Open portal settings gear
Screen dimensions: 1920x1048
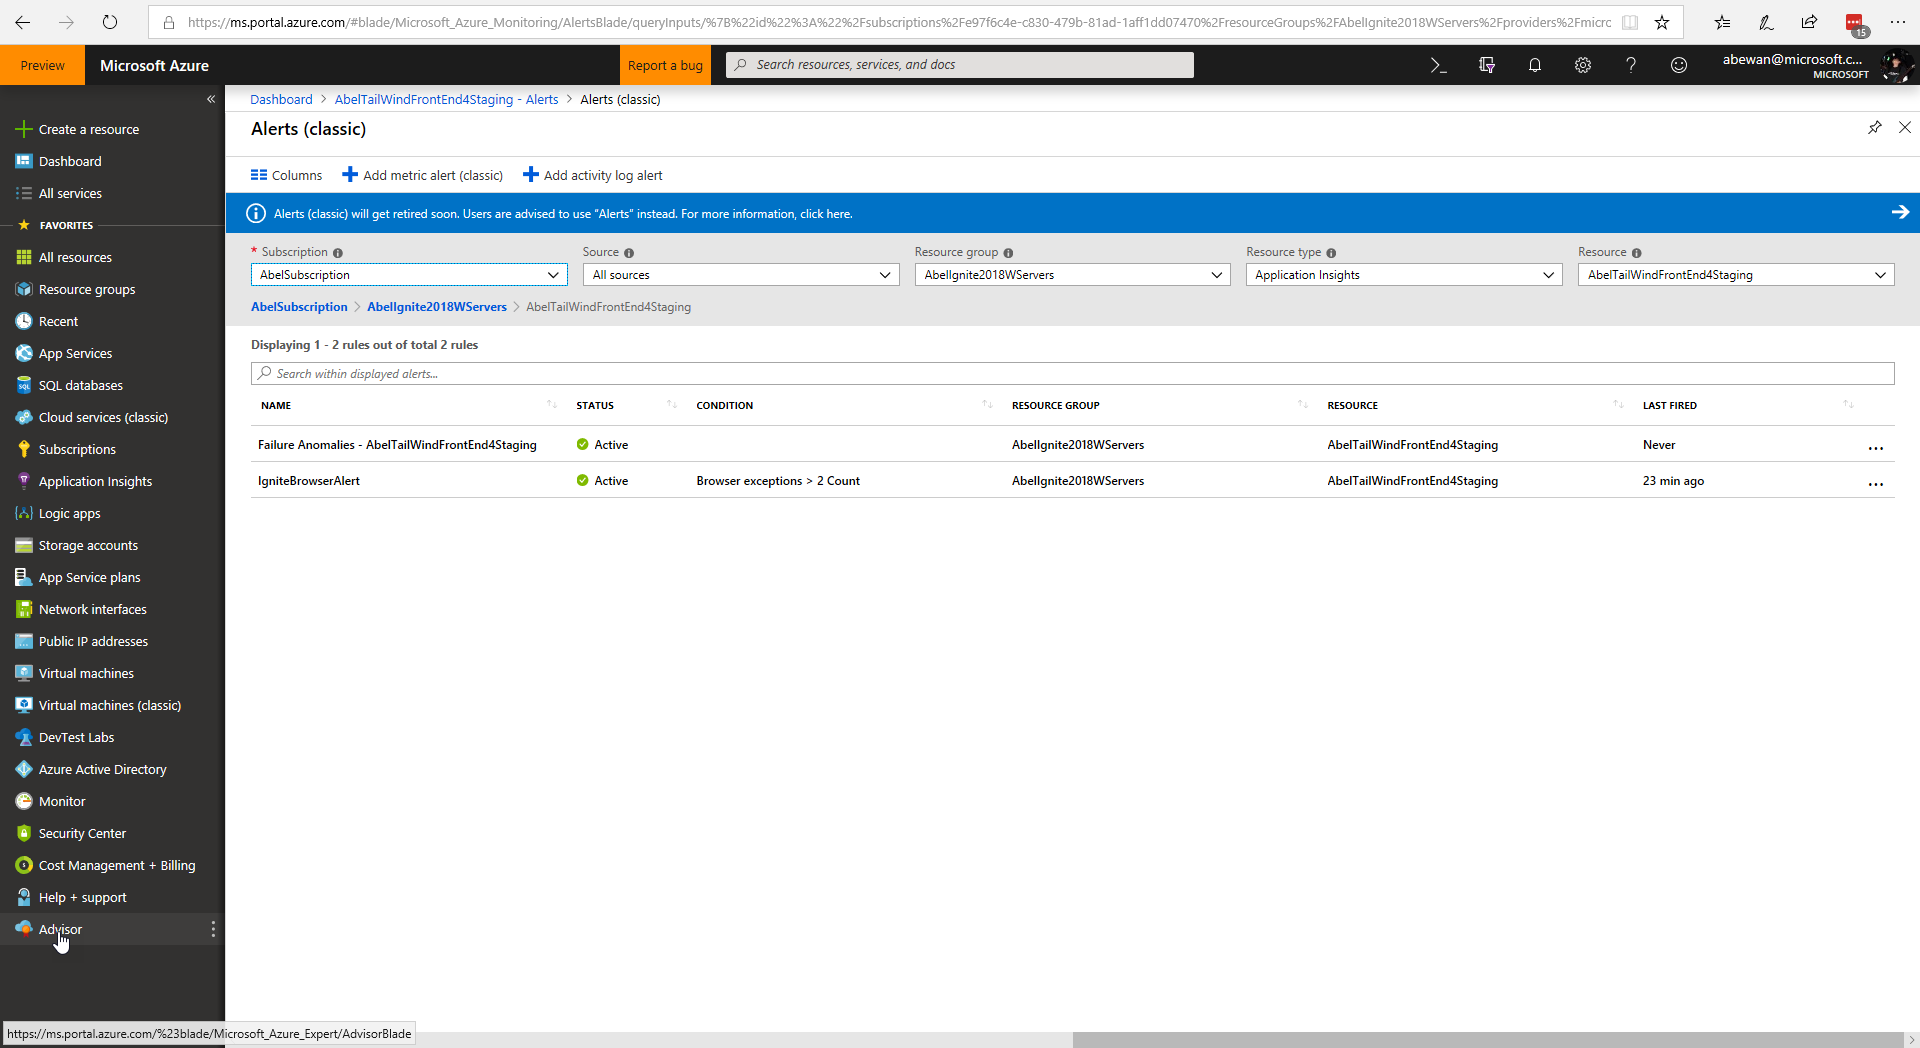click(1583, 65)
